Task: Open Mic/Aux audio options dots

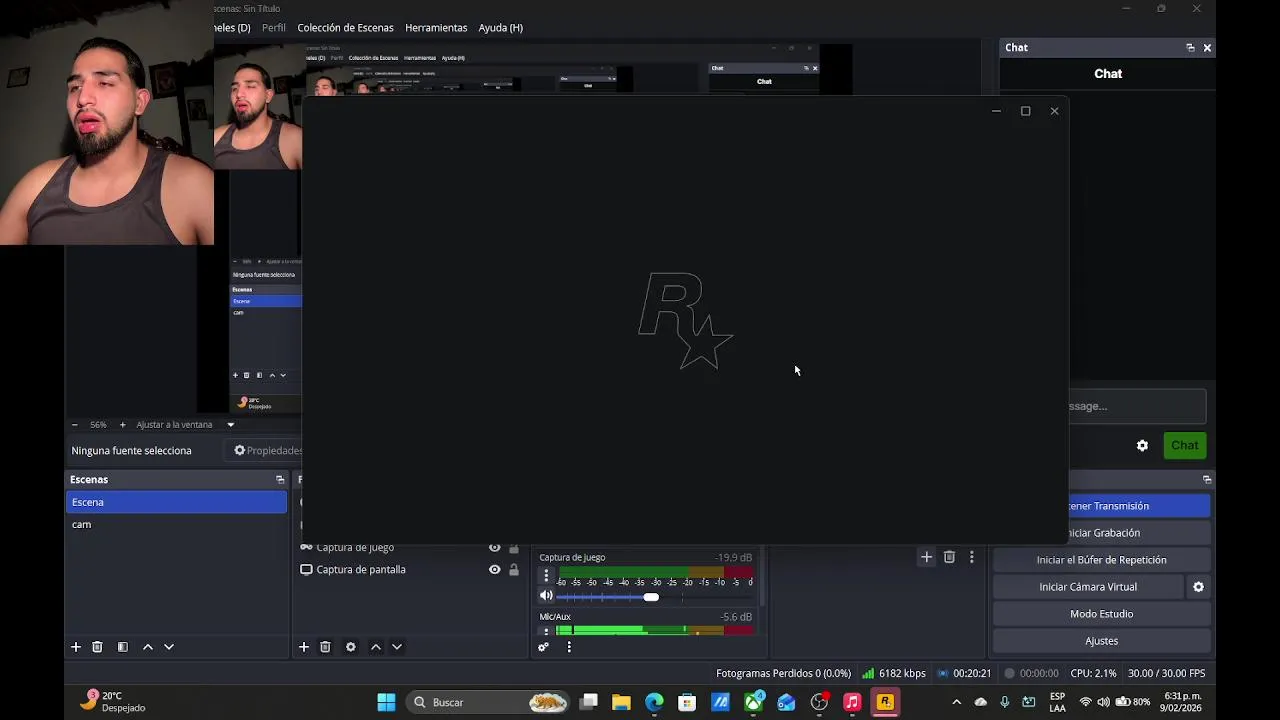Action: coord(546,631)
